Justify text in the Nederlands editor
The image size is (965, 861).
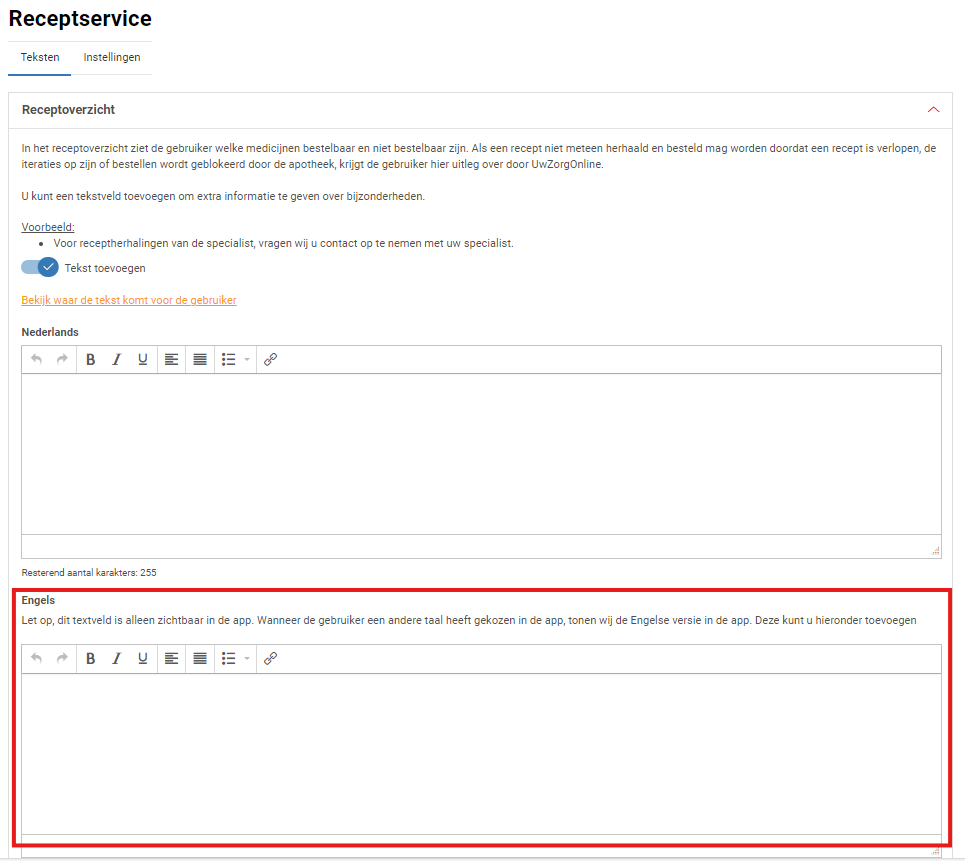[x=200, y=360]
